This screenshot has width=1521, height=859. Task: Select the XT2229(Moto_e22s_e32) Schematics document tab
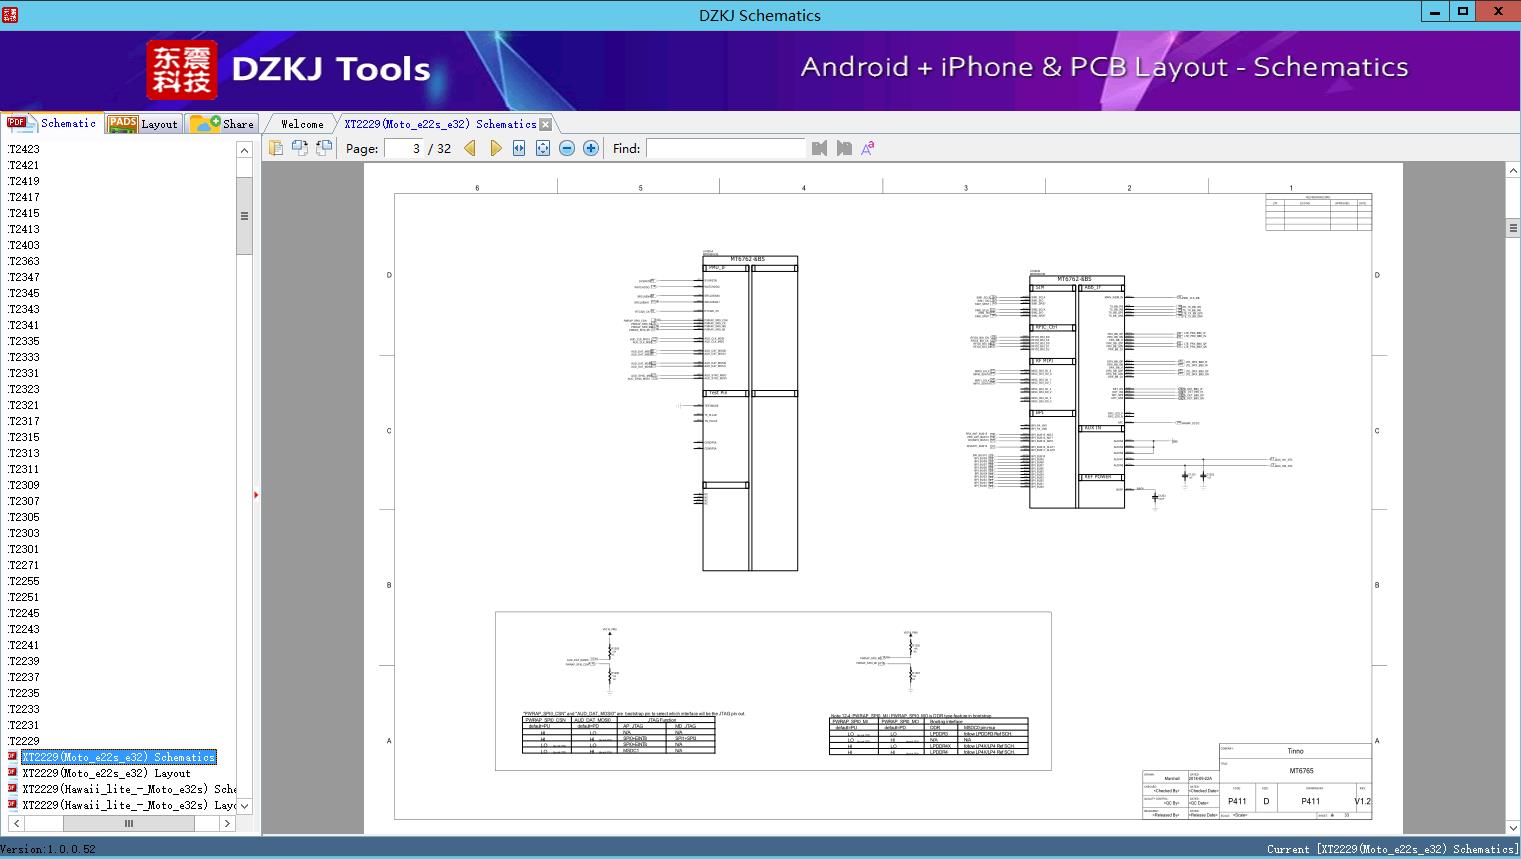(440, 124)
